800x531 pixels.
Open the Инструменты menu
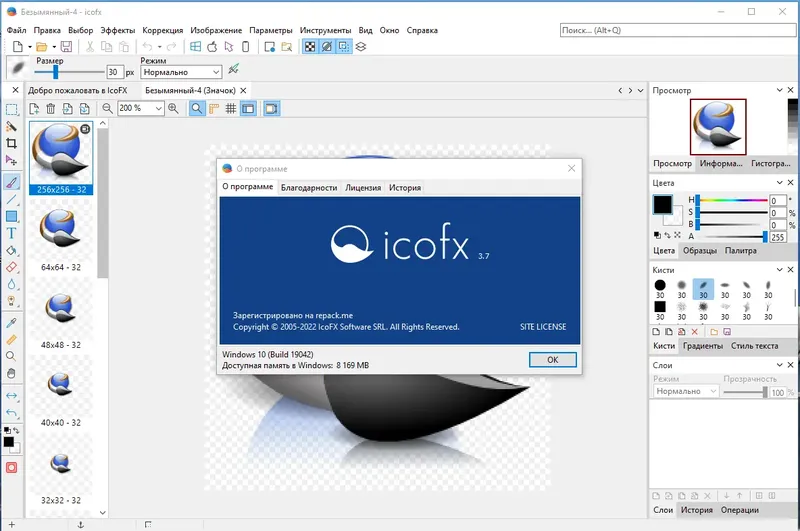(x=326, y=31)
